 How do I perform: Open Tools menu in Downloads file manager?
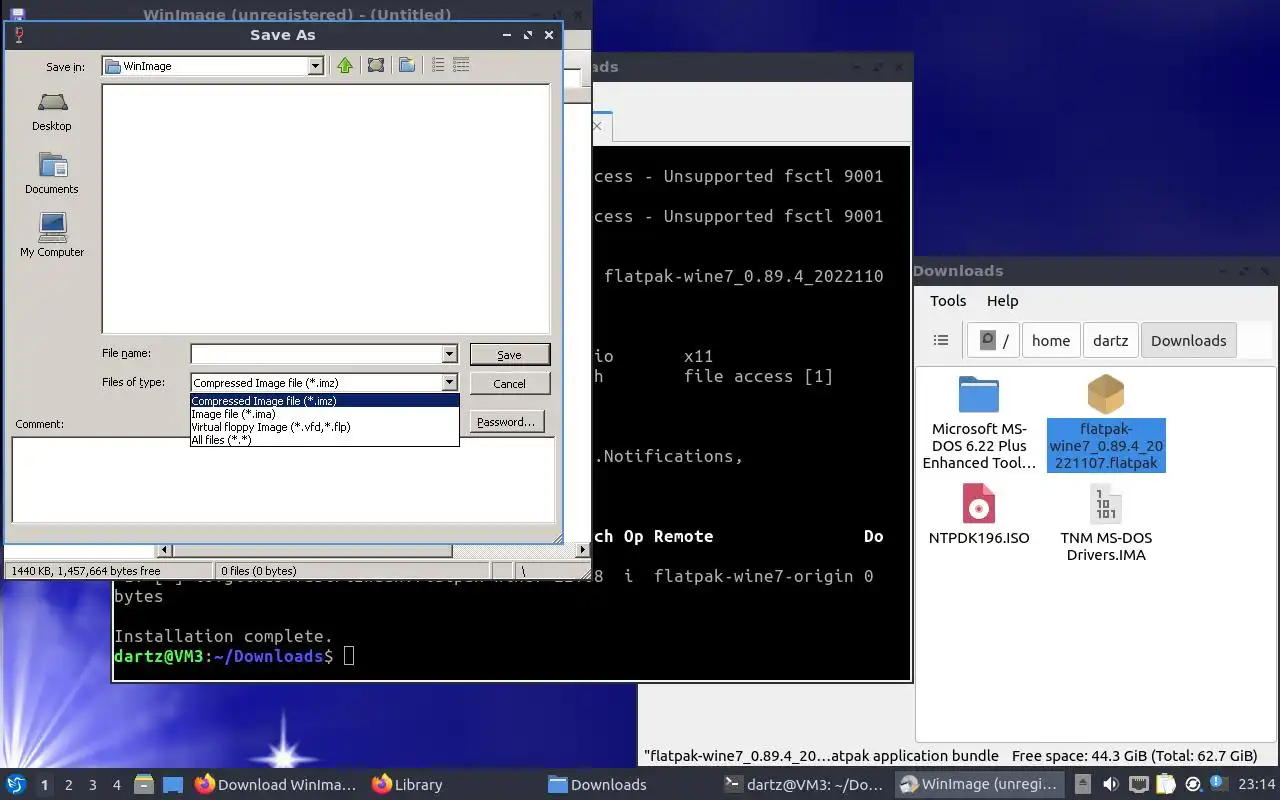pyautogui.click(x=948, y=301)
